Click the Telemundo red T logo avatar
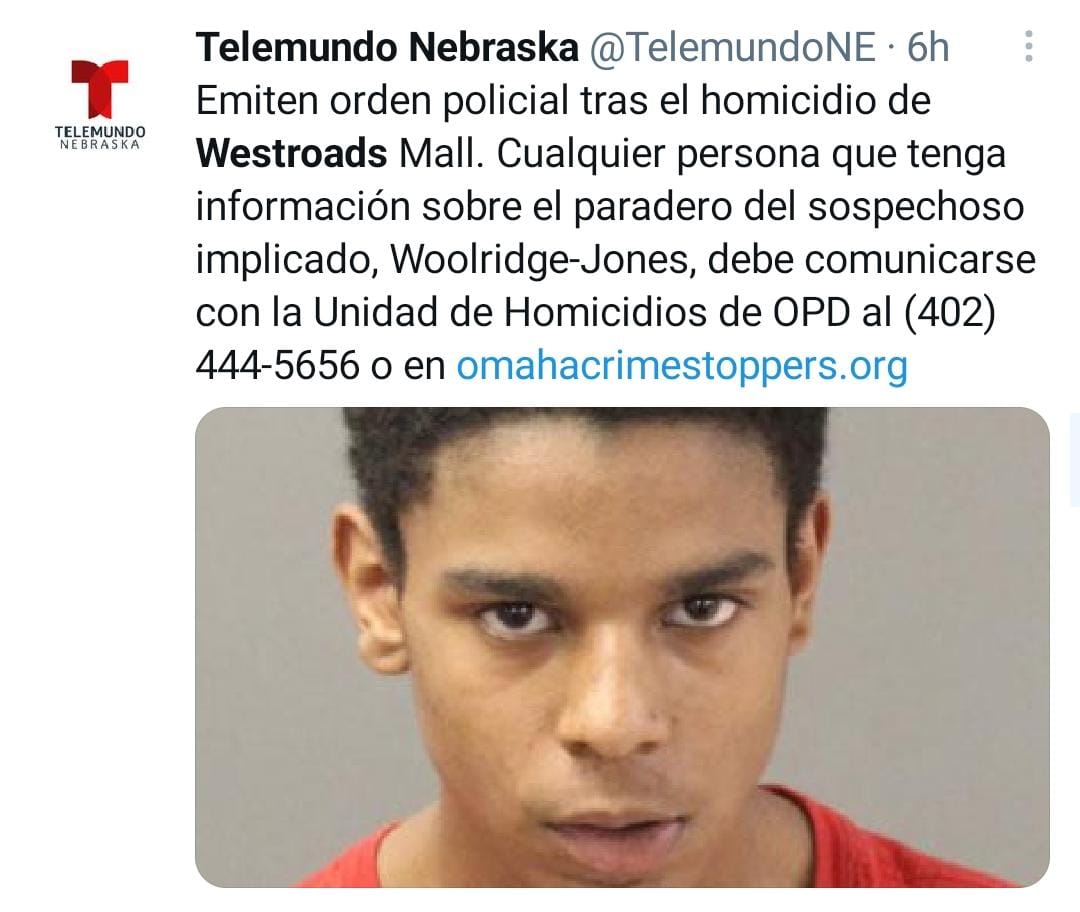1080x912 pixels. click(100, 88)
